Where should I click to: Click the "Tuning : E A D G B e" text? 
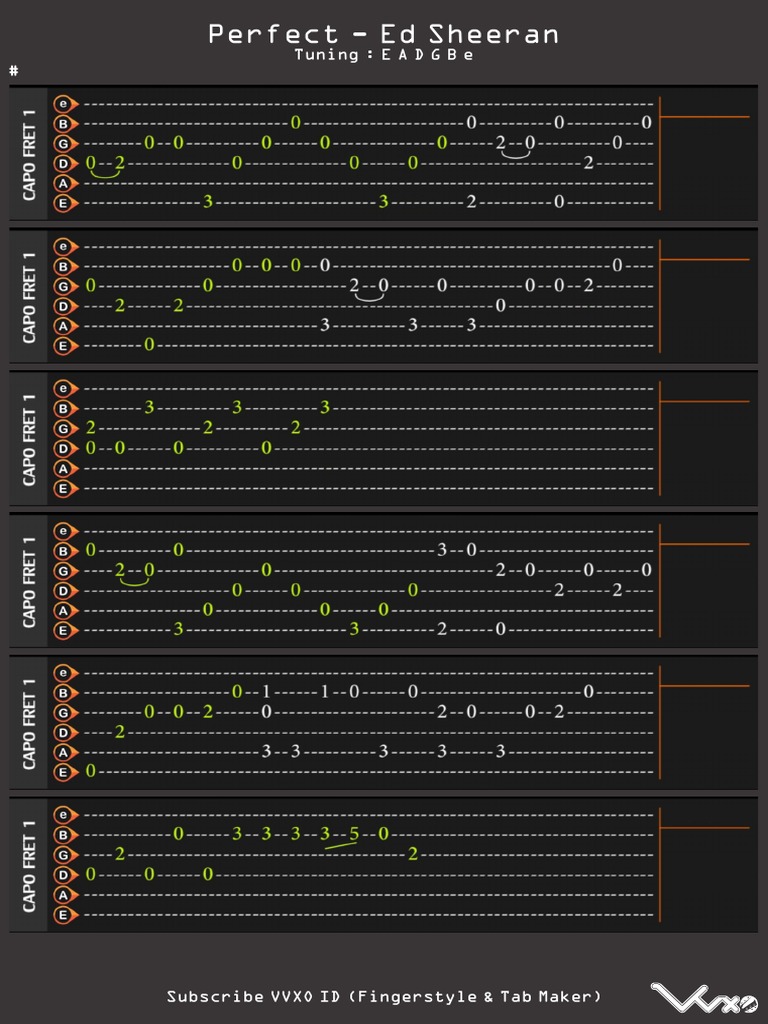tap(384, 55)
